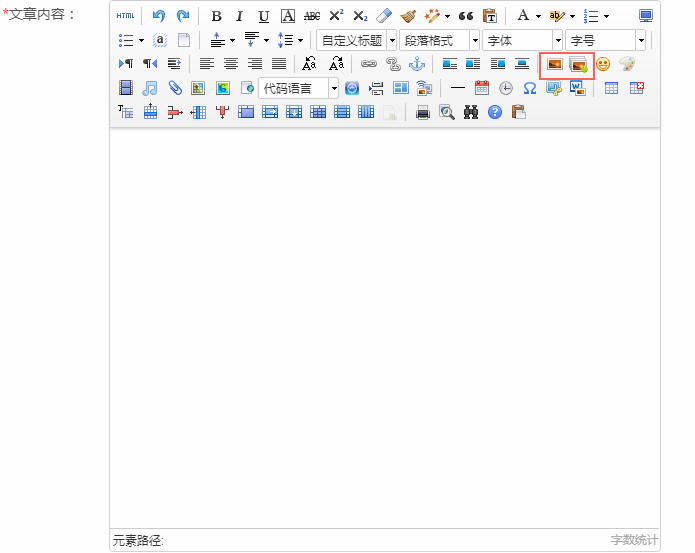Click the 元素路径 status label

138,540
